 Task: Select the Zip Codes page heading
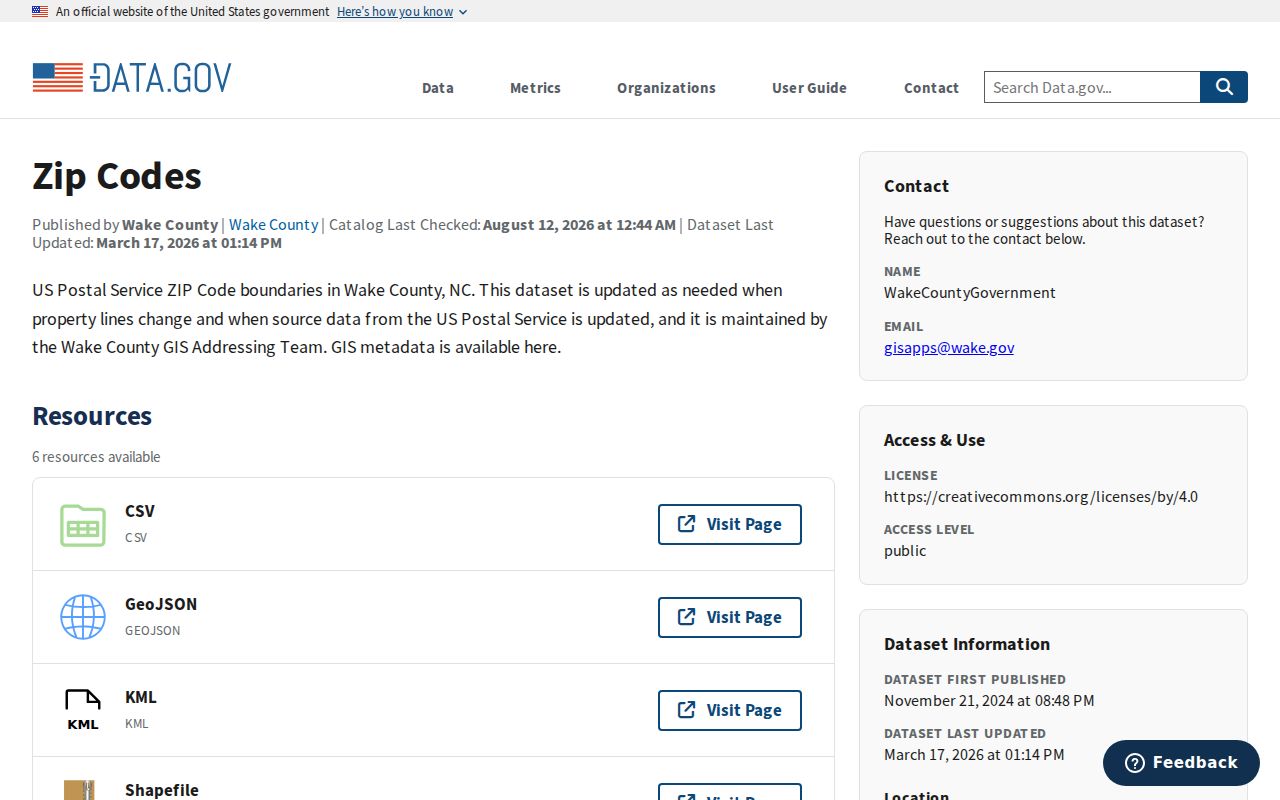117,176
